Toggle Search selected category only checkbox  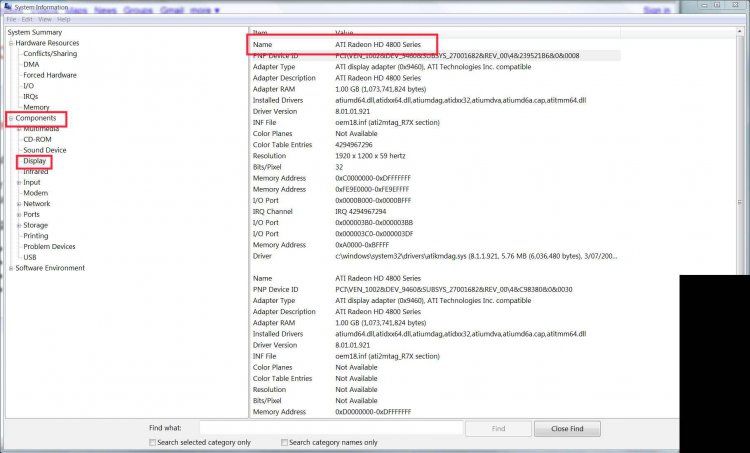pos(153,442)
